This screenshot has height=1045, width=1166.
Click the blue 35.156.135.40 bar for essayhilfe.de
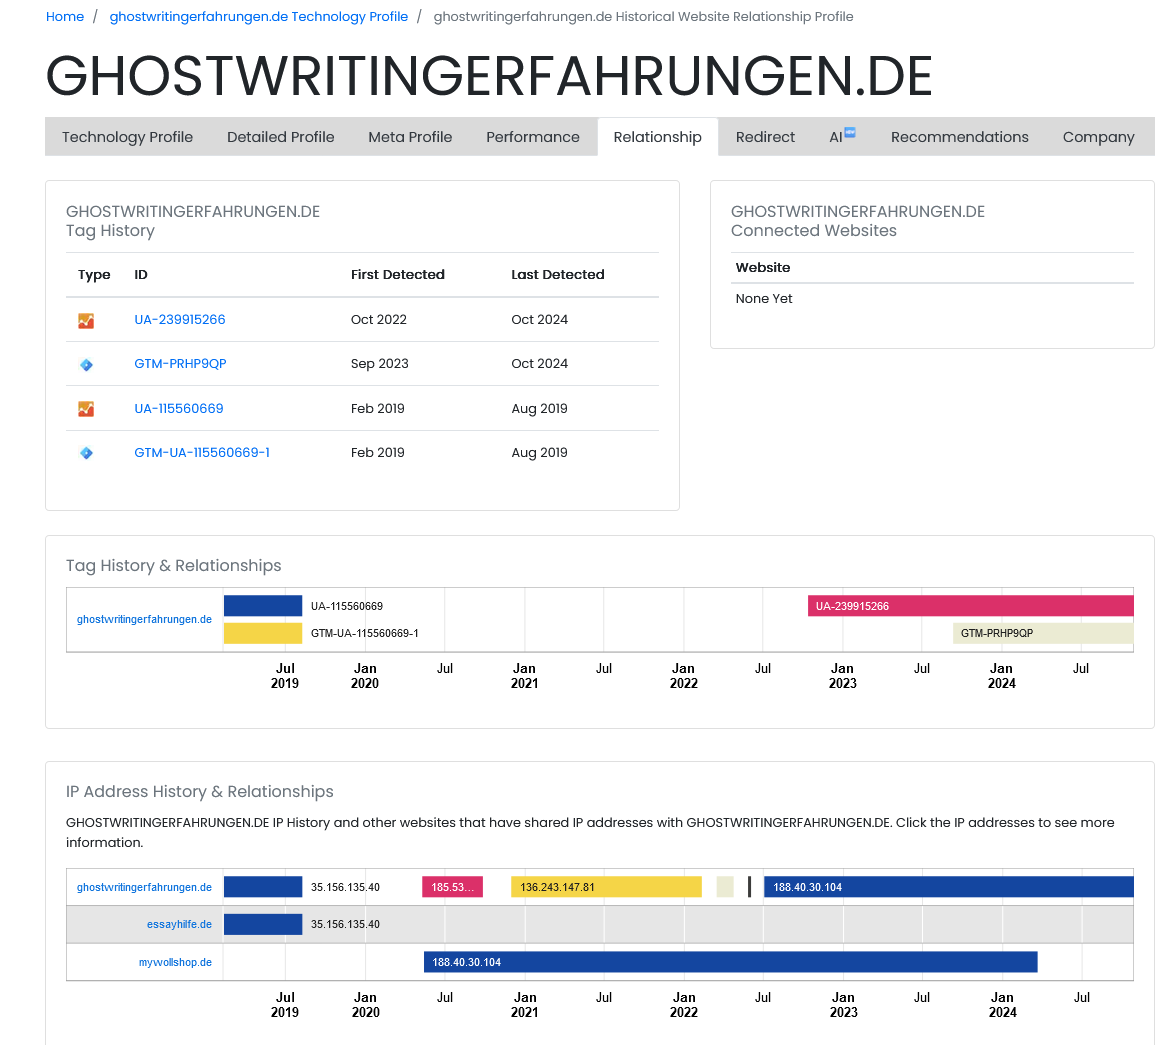[x=262, y=924]
